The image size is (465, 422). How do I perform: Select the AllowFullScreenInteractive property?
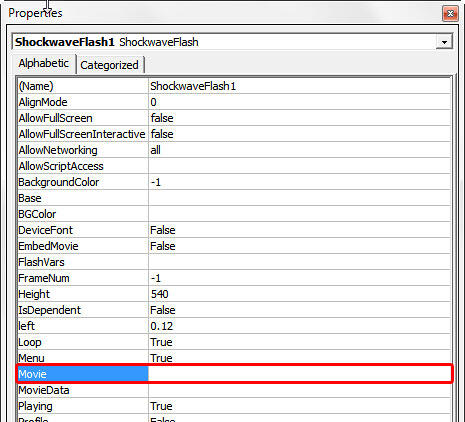click(83, 134)
